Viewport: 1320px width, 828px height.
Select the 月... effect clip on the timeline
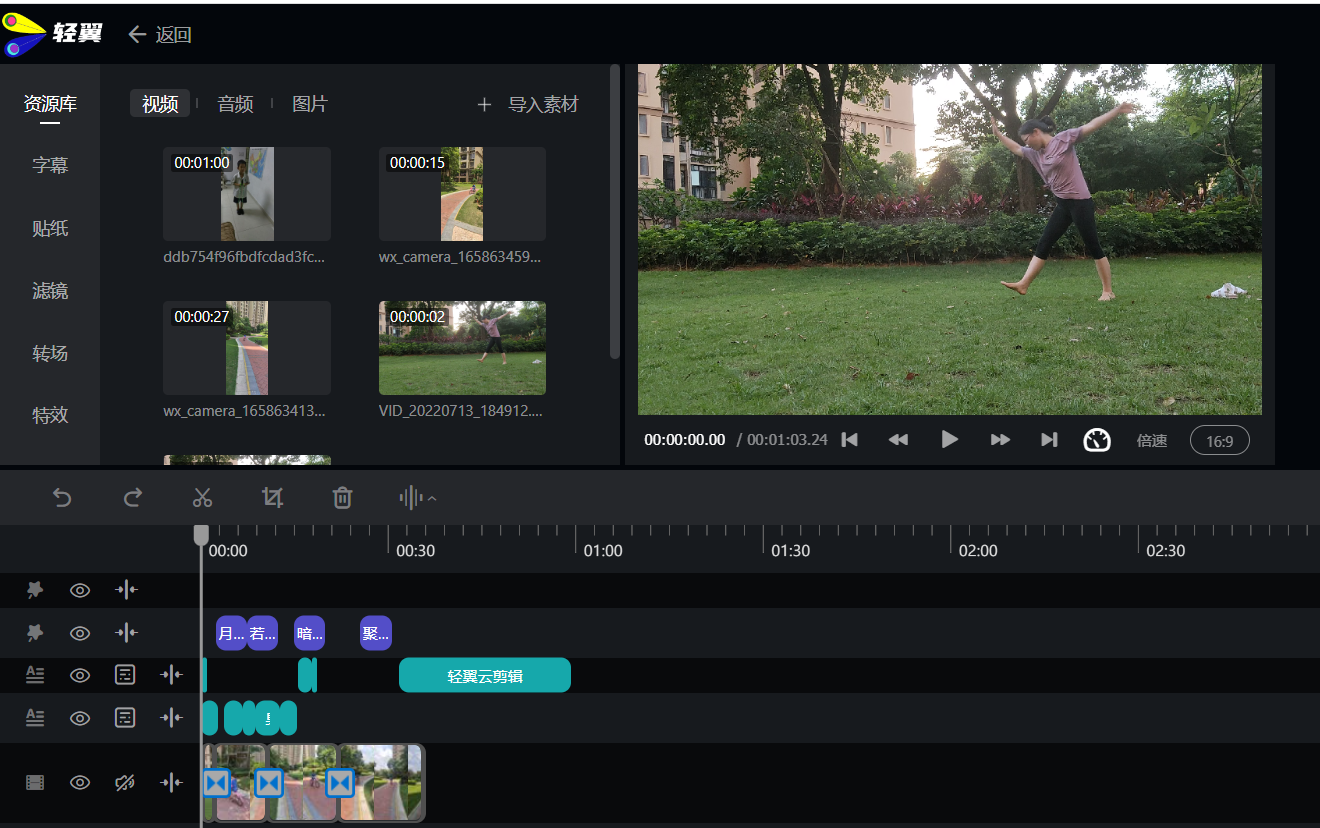point(231,633)
